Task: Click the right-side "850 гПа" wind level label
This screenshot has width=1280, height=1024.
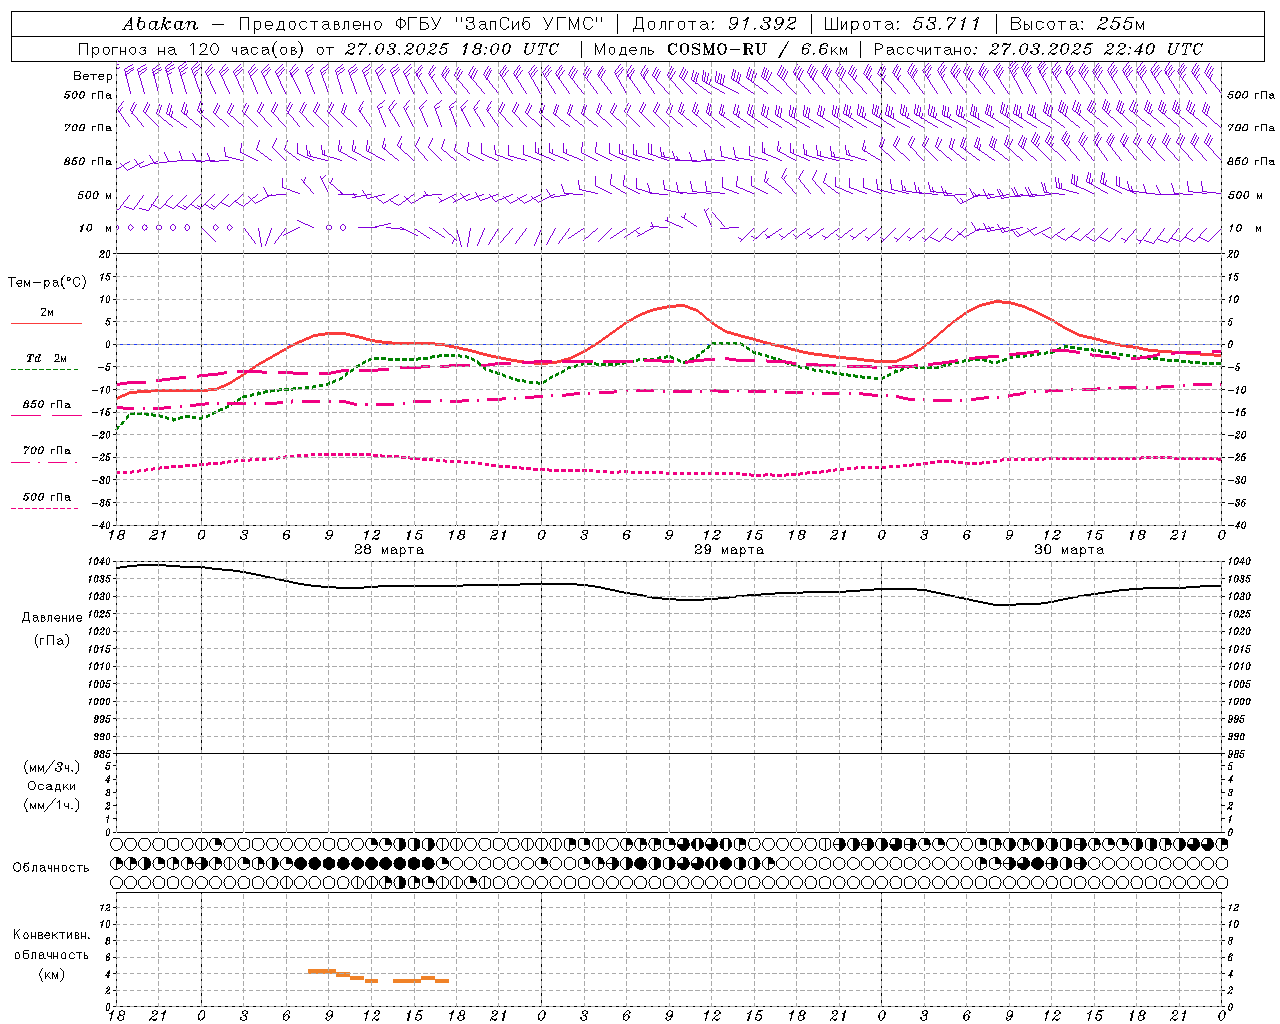Action: tap(1251, 161)
